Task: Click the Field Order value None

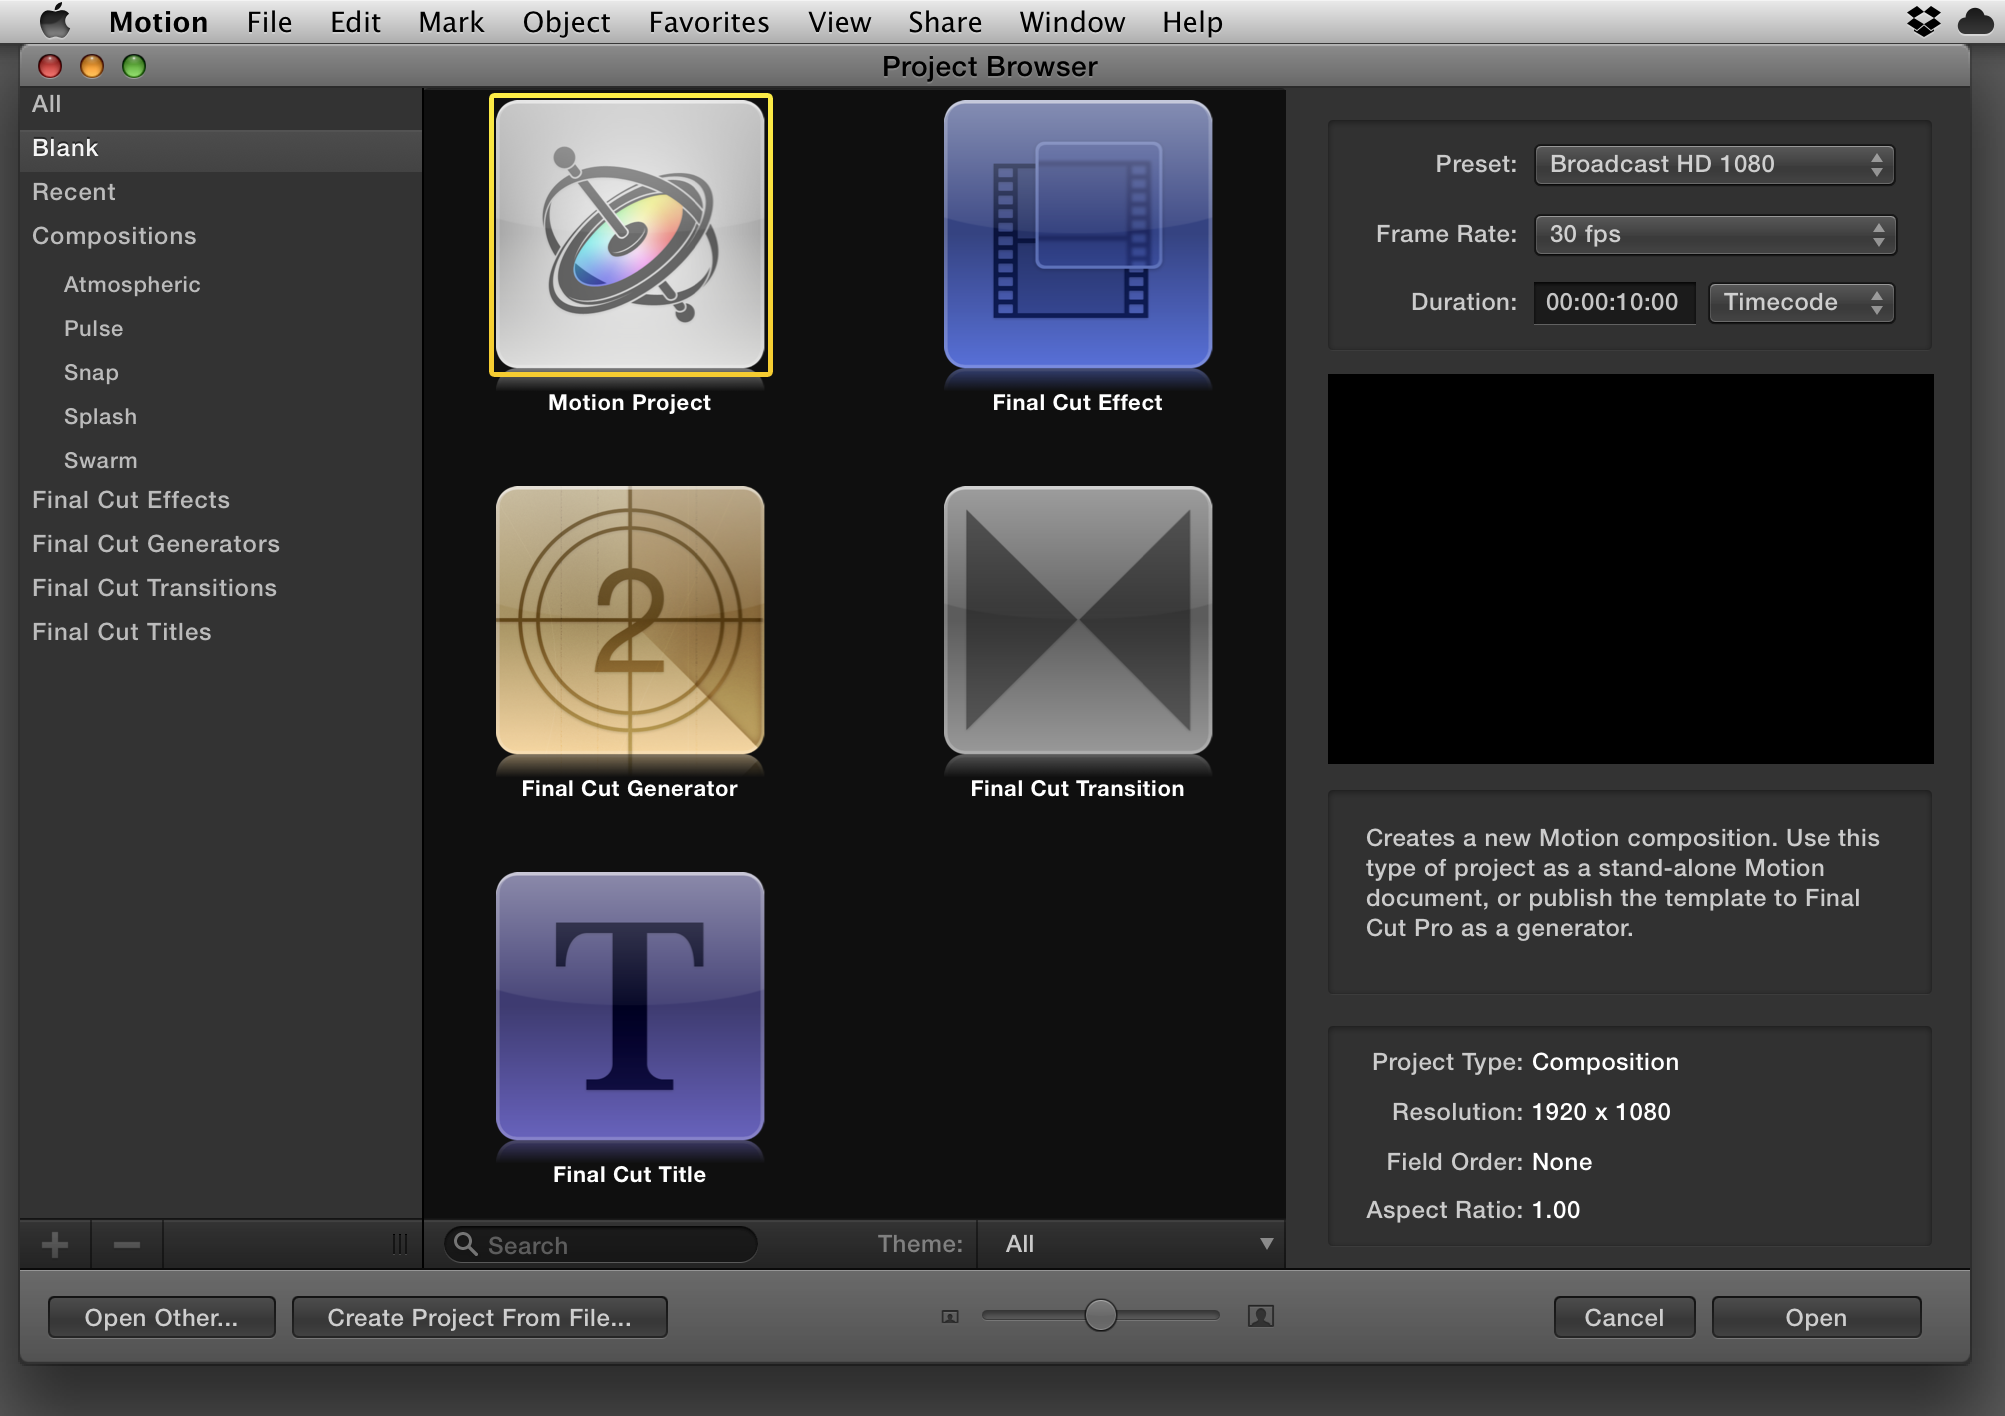Action: (1562, 1162)
